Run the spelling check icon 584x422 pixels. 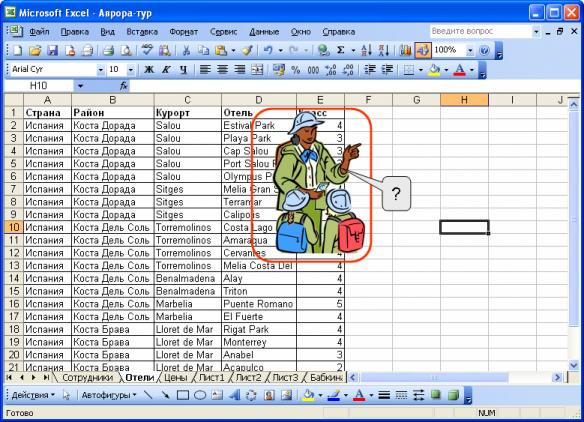click(x=147, y=50)
